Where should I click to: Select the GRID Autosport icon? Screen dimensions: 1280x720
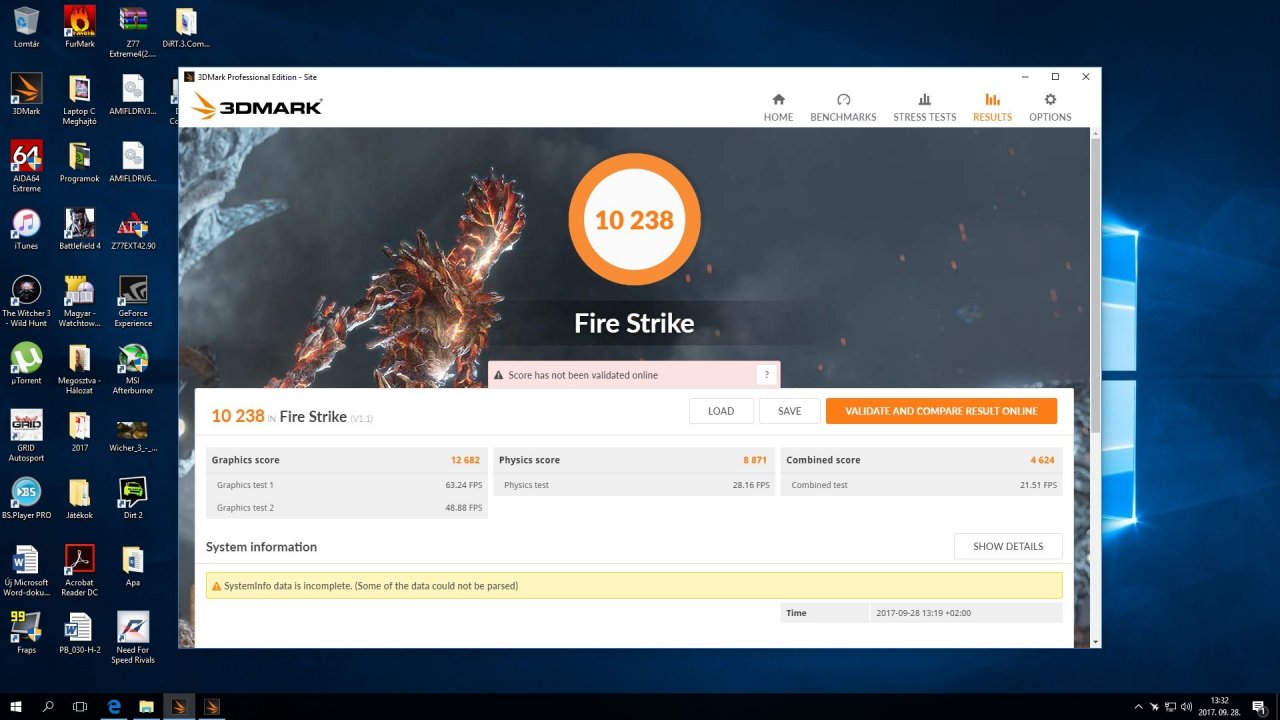(x=27, y=434)
